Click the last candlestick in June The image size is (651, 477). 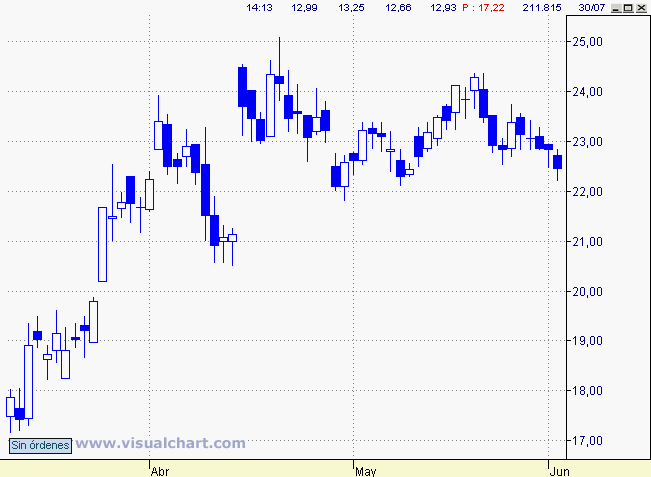point(558,162)
